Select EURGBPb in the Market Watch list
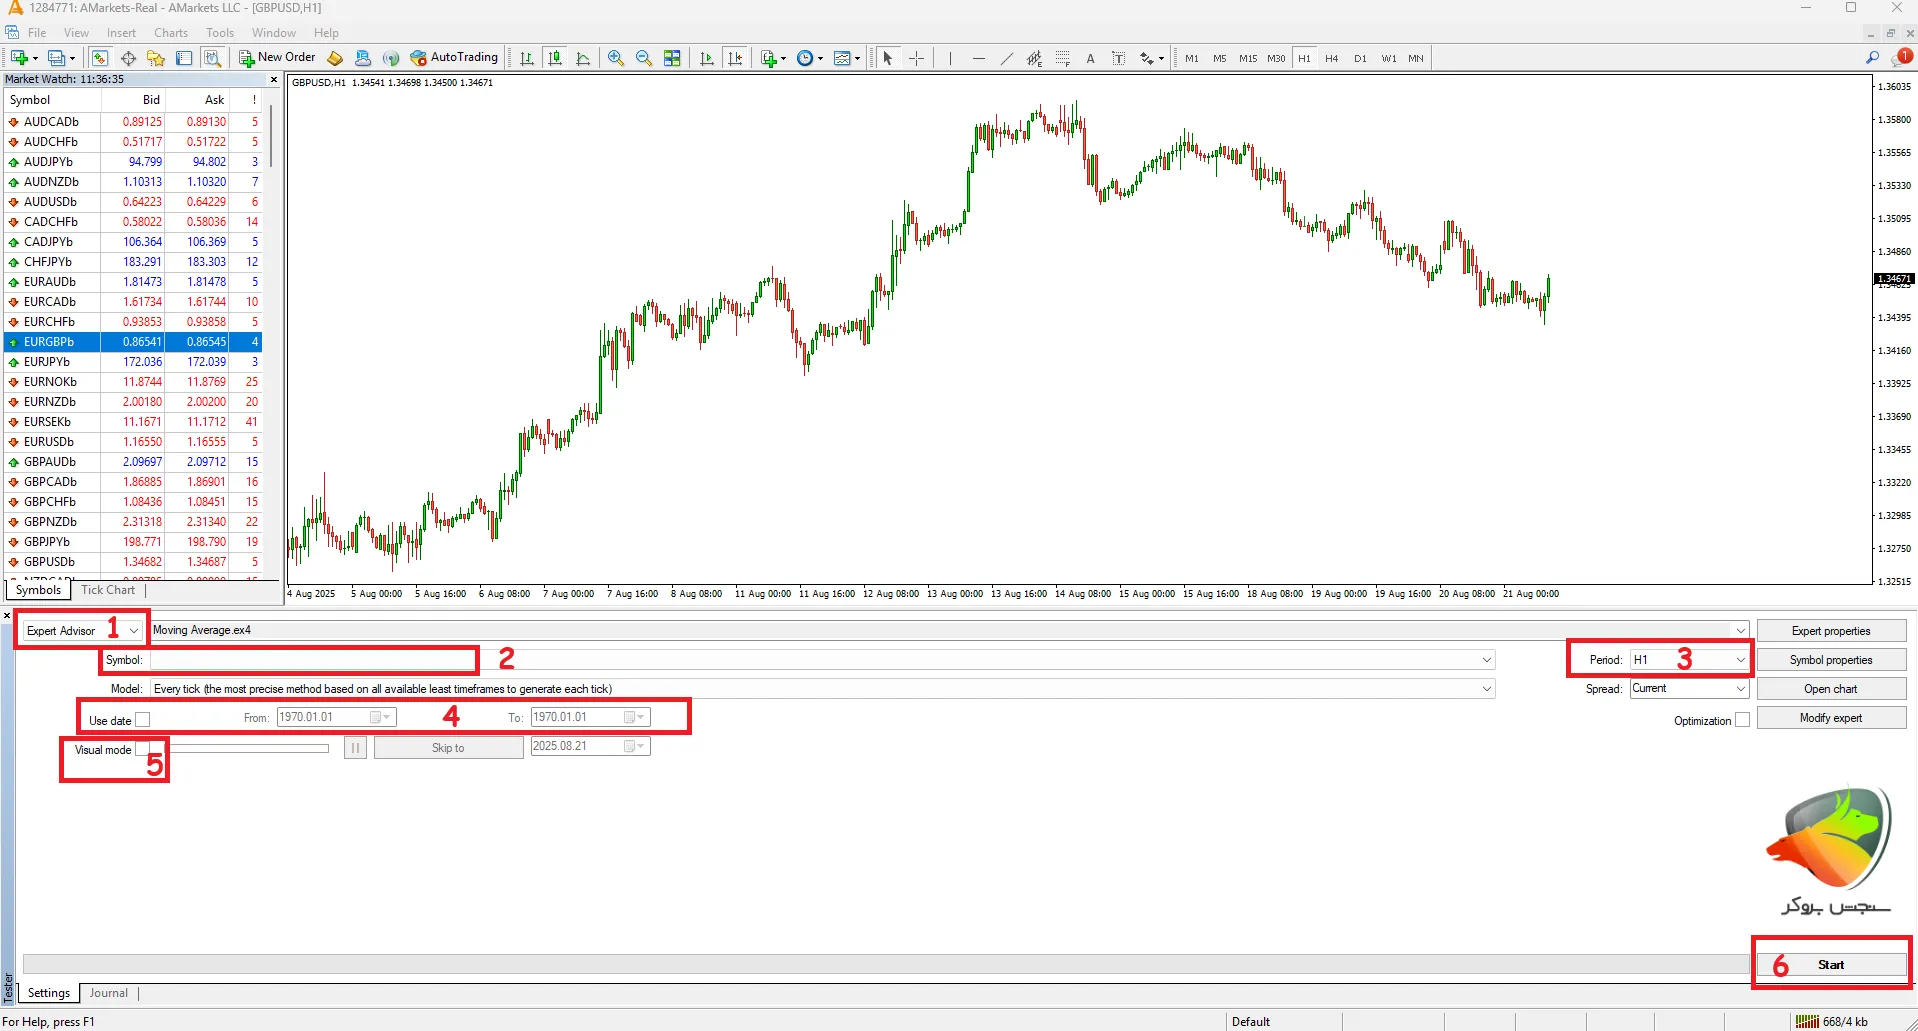The image size is (1918, 1031). pos(49,341)
